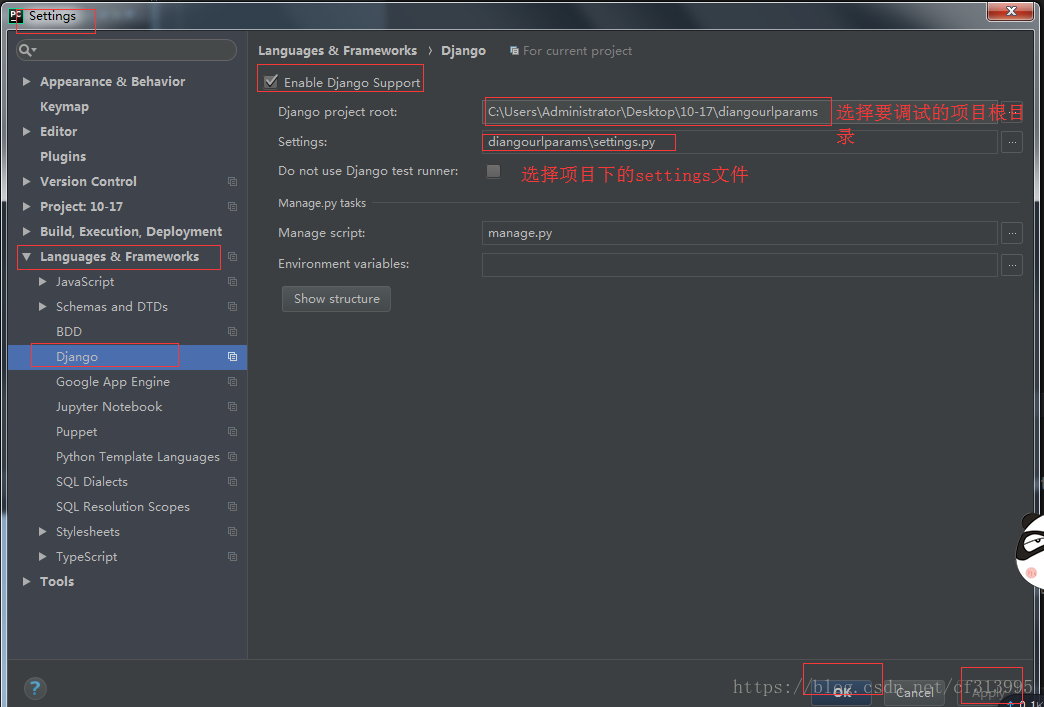
Task: Click the project-level icon beside Jupyter Notebook
Action: [232, 407]
